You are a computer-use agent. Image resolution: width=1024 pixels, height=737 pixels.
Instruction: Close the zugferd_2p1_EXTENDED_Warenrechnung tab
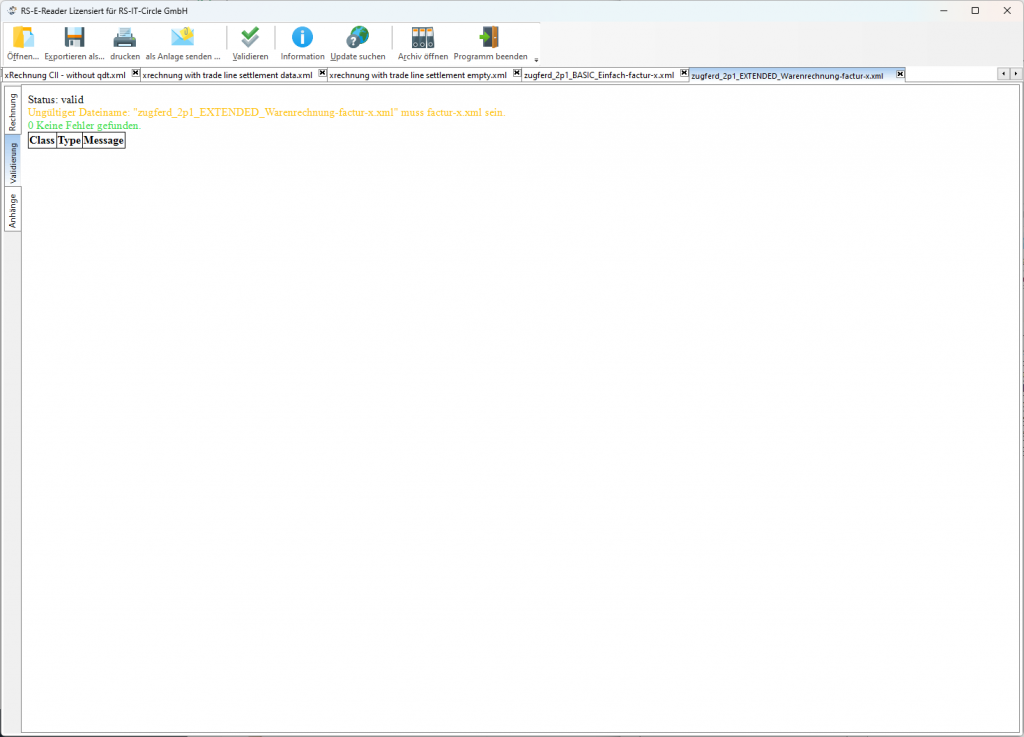tap(900, 74)
